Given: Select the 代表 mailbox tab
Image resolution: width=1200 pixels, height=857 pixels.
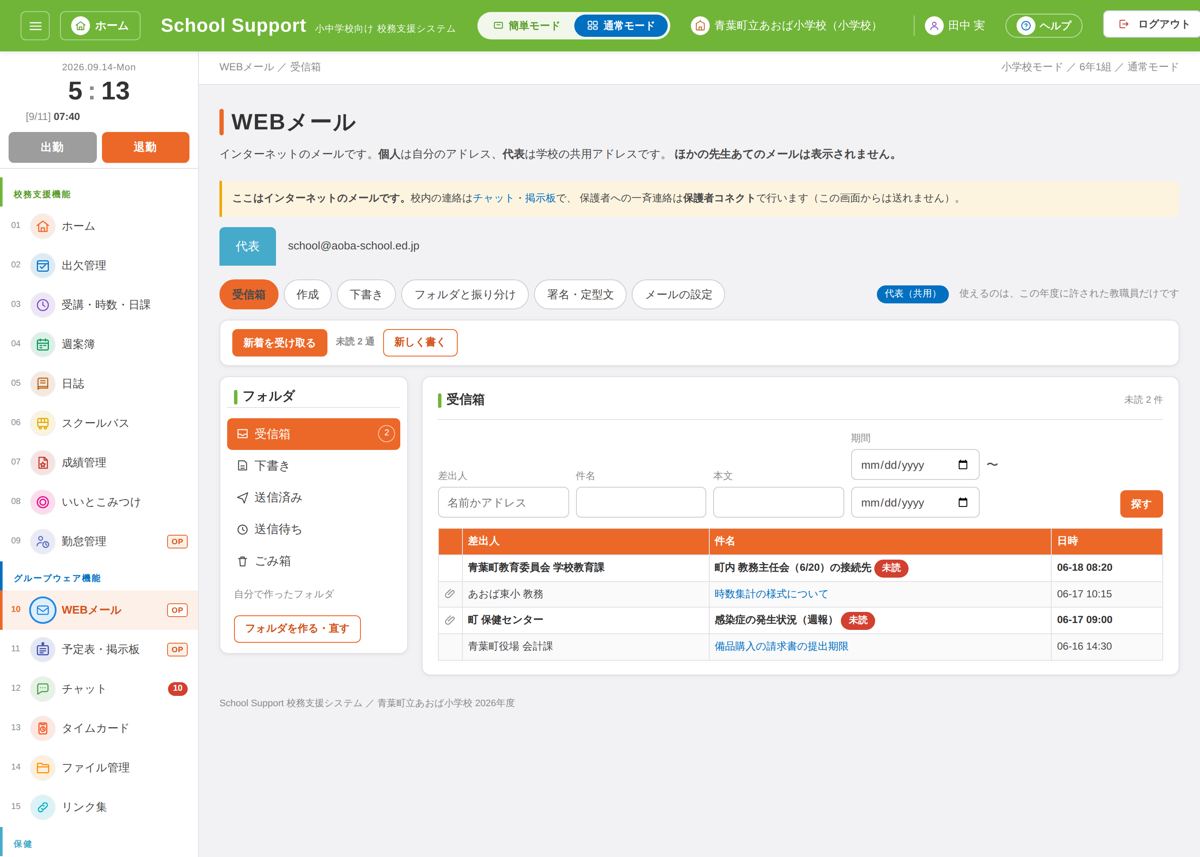Looking at the screenshot, I should (x=248, y=246).
